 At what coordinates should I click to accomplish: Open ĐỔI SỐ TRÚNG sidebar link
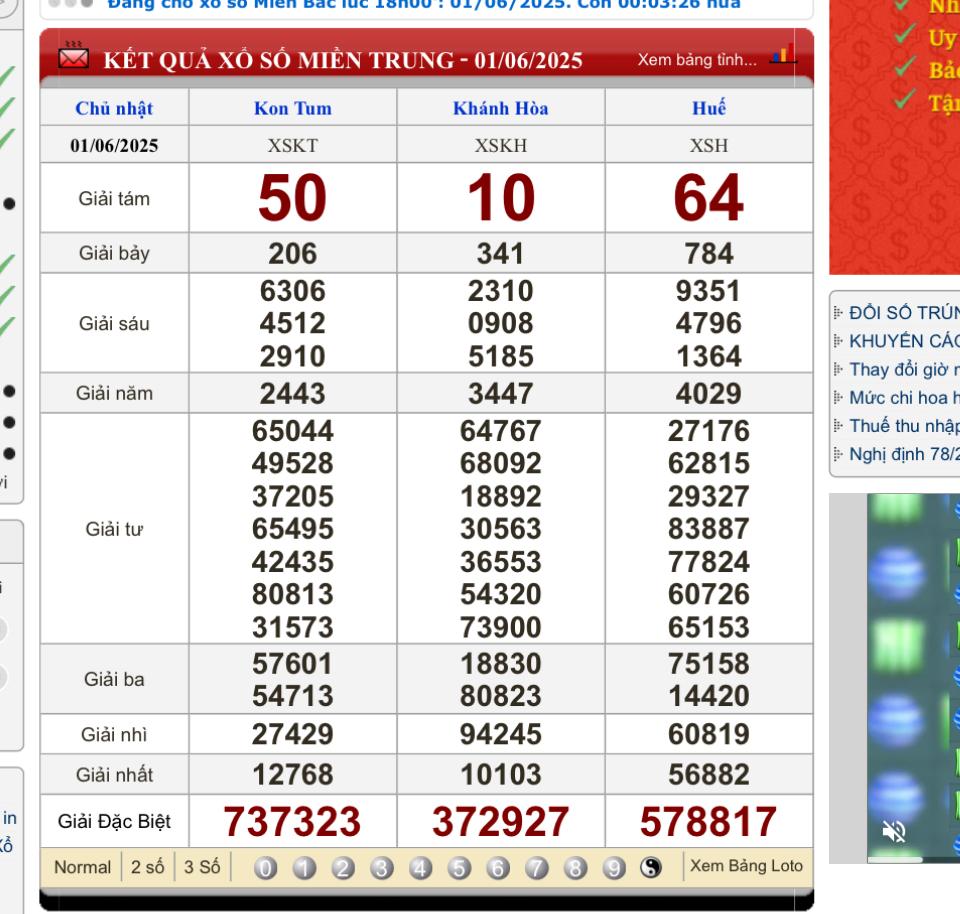(904, 313)
